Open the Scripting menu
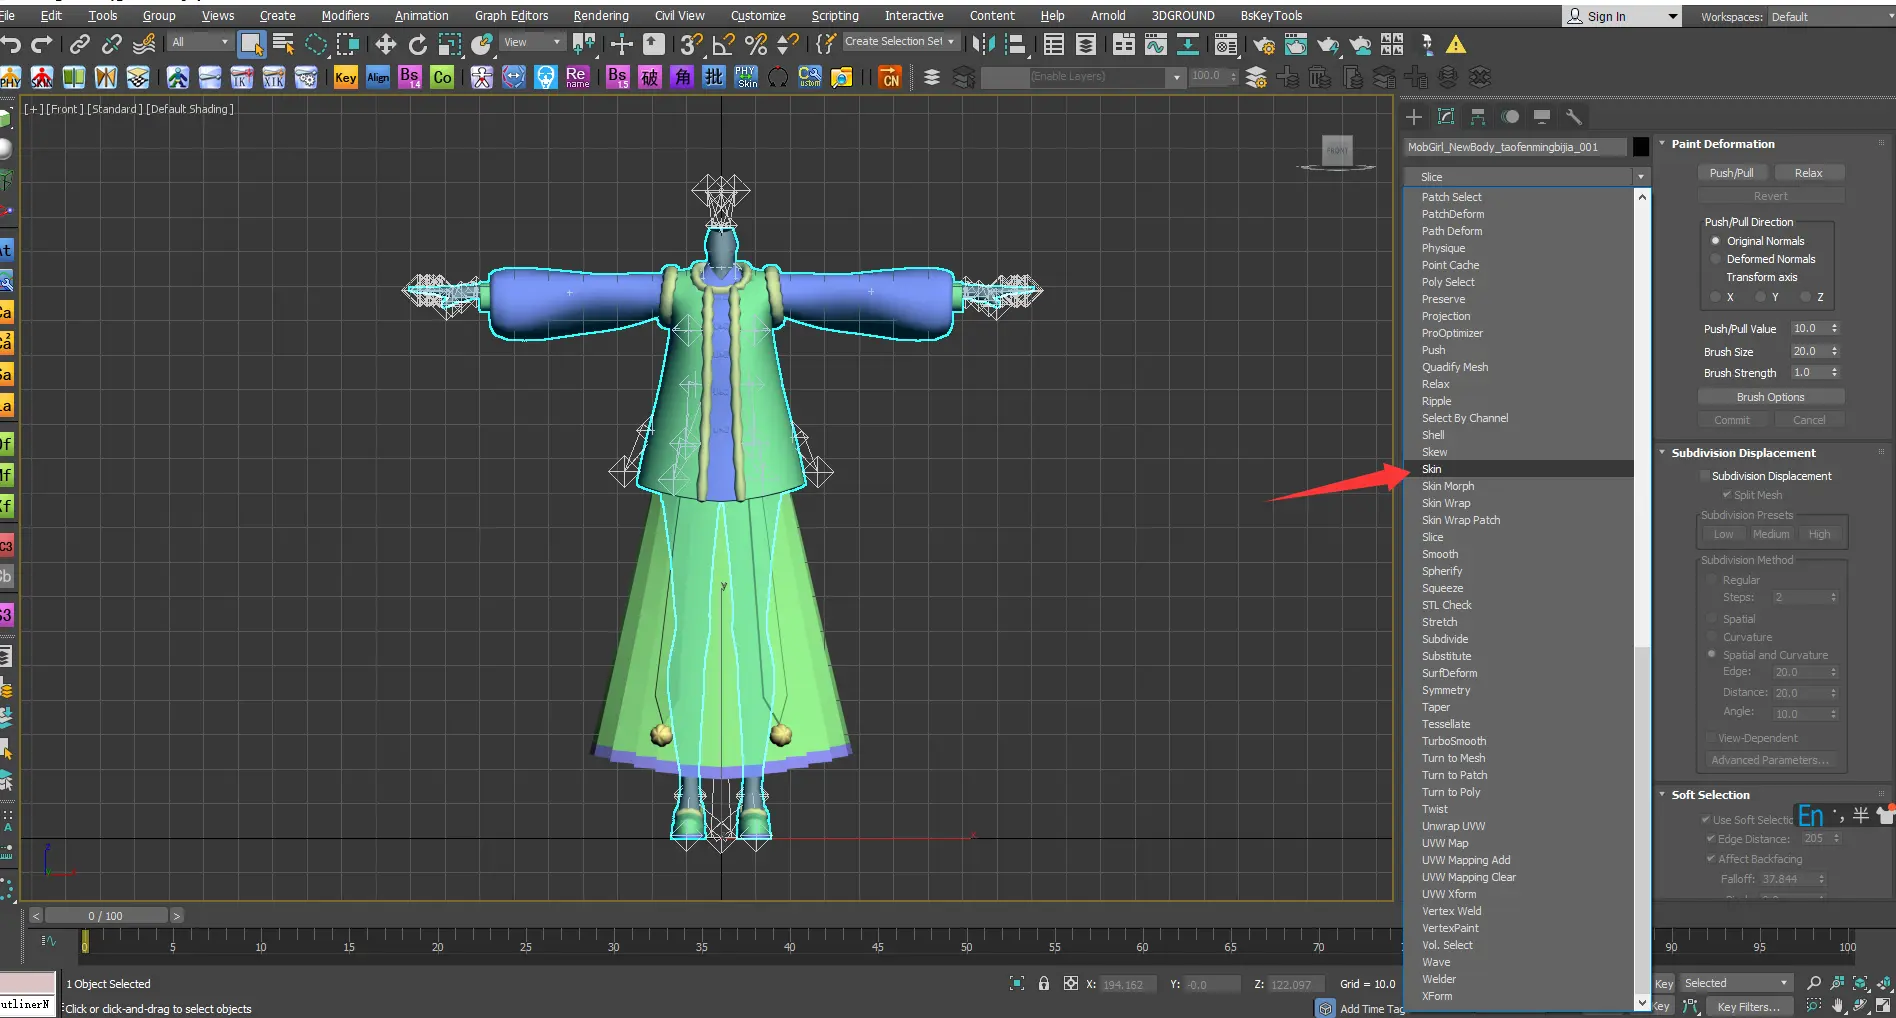 click(835, 16)
